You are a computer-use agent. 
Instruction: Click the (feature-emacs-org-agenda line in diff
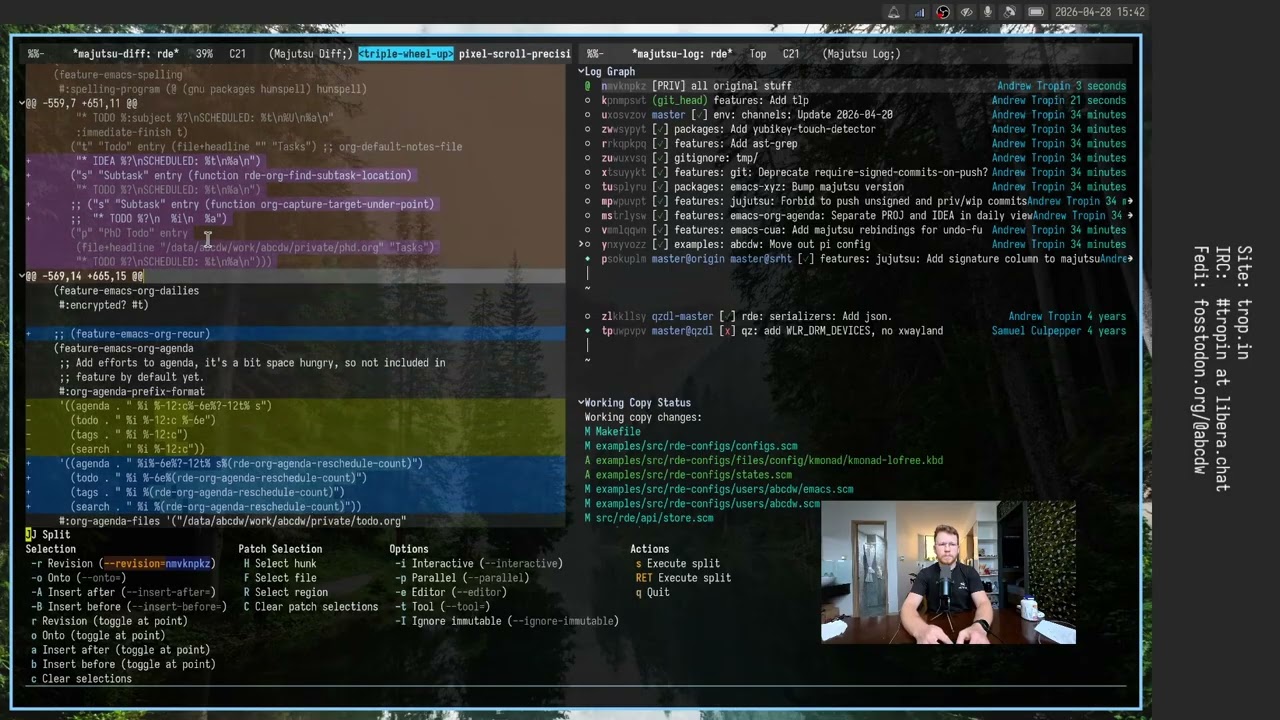(124, 348)
